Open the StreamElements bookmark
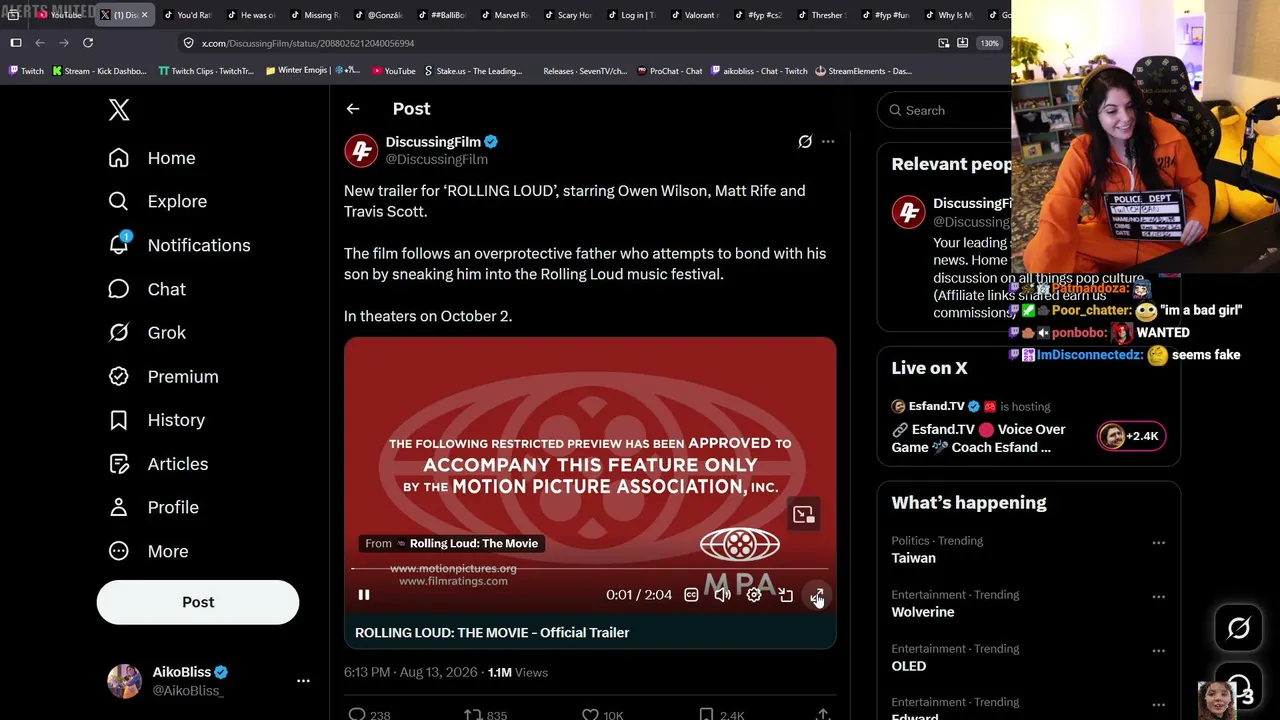1280x720 pixels. [863, 71]
